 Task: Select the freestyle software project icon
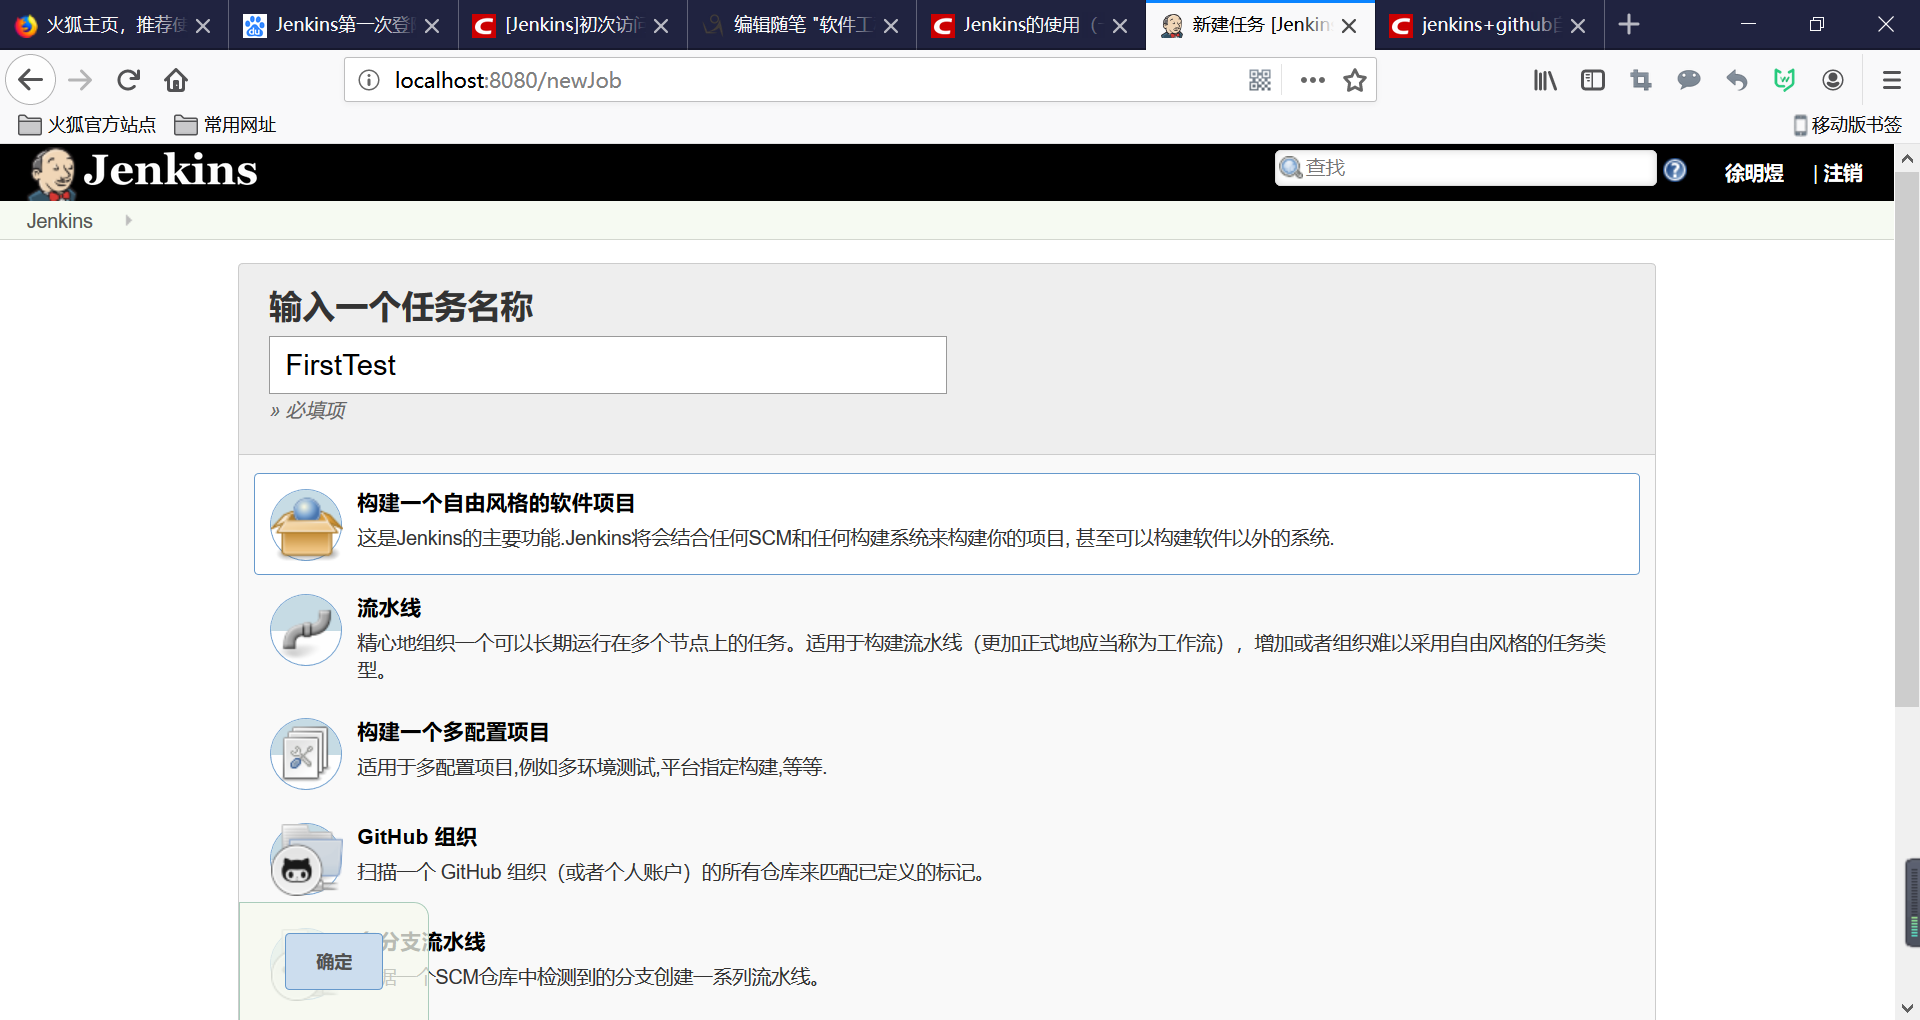point(306,524)
